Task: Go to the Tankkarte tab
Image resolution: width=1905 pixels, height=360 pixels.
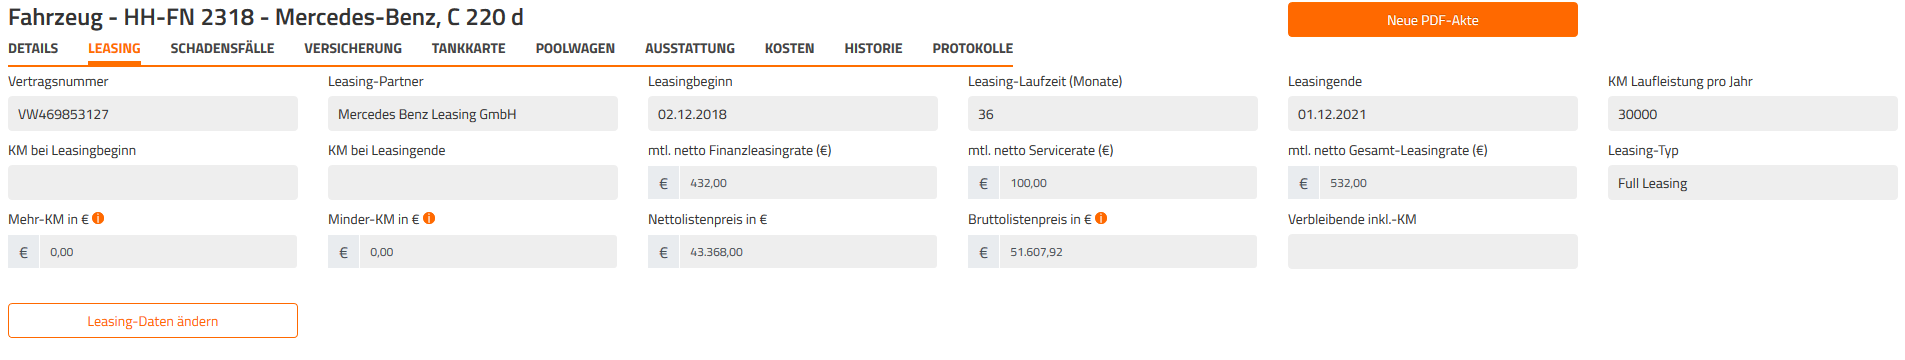Action: point(468,48)
